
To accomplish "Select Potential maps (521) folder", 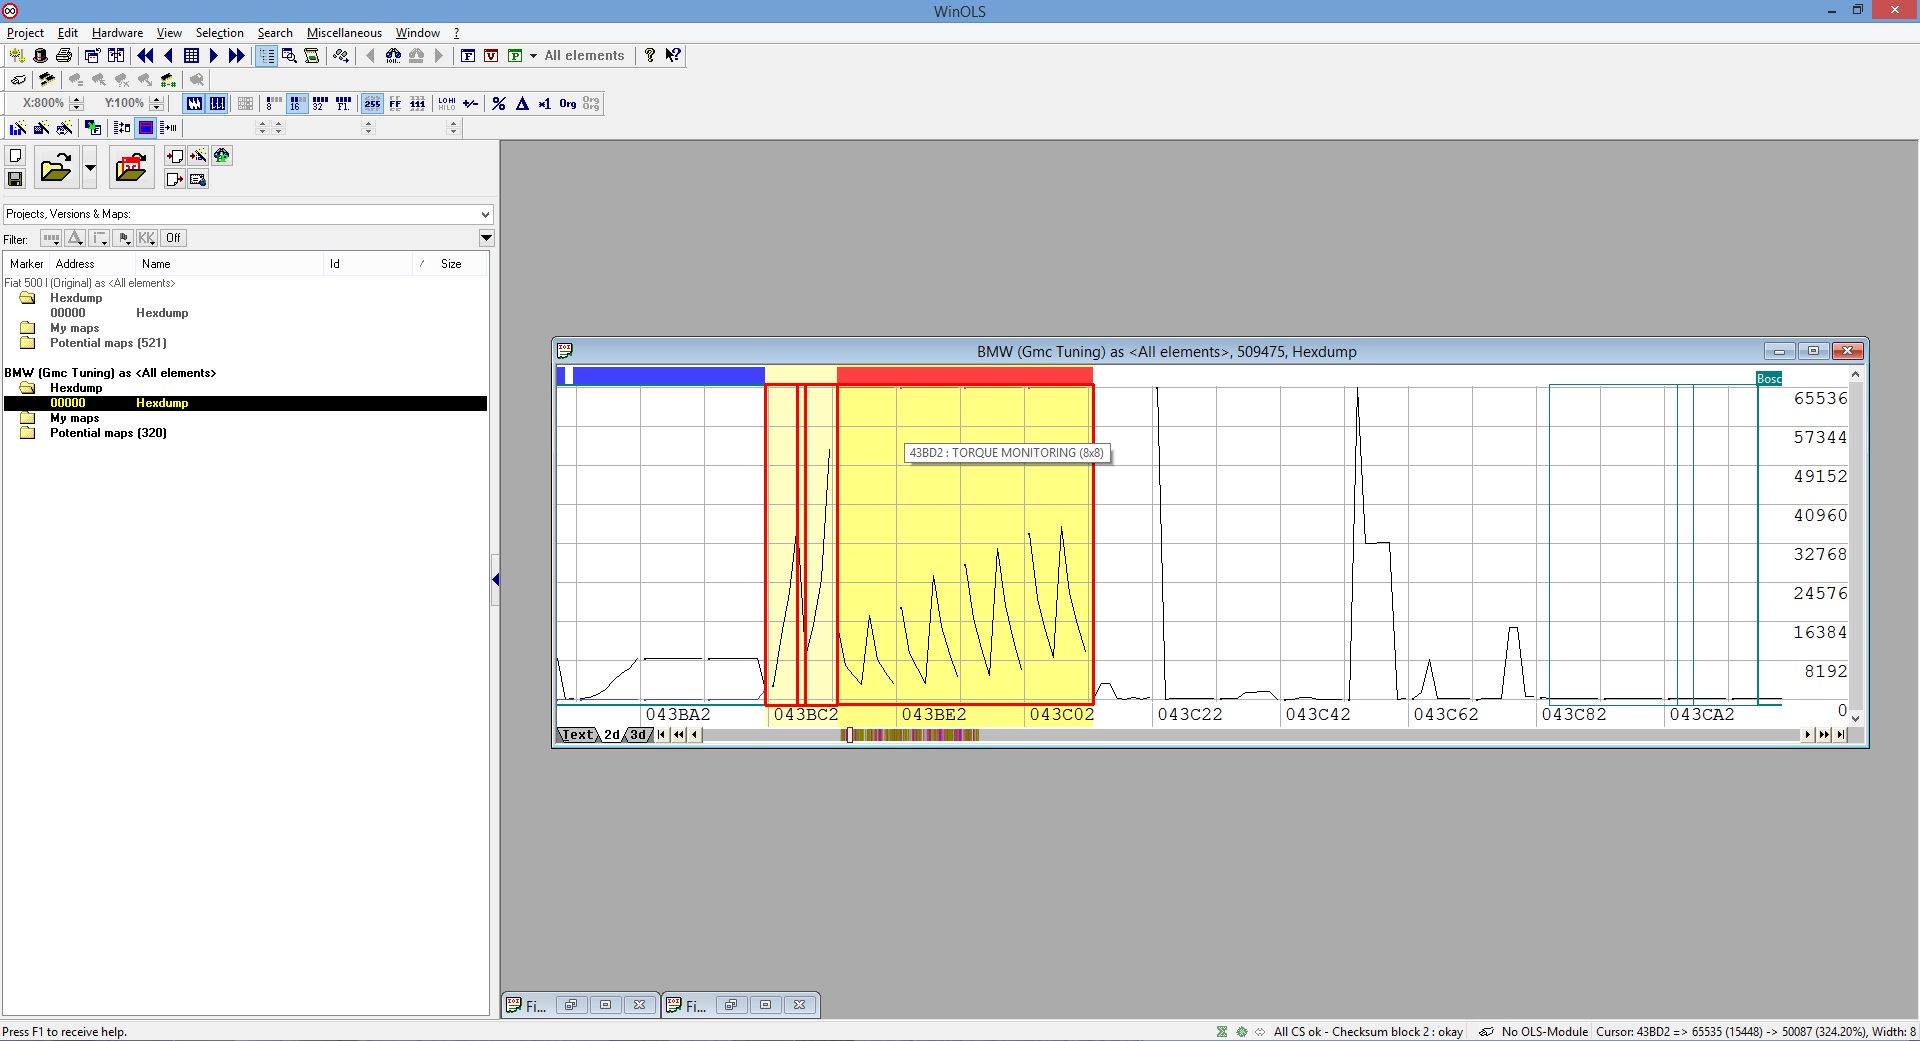I will click(x=108, y=343).
